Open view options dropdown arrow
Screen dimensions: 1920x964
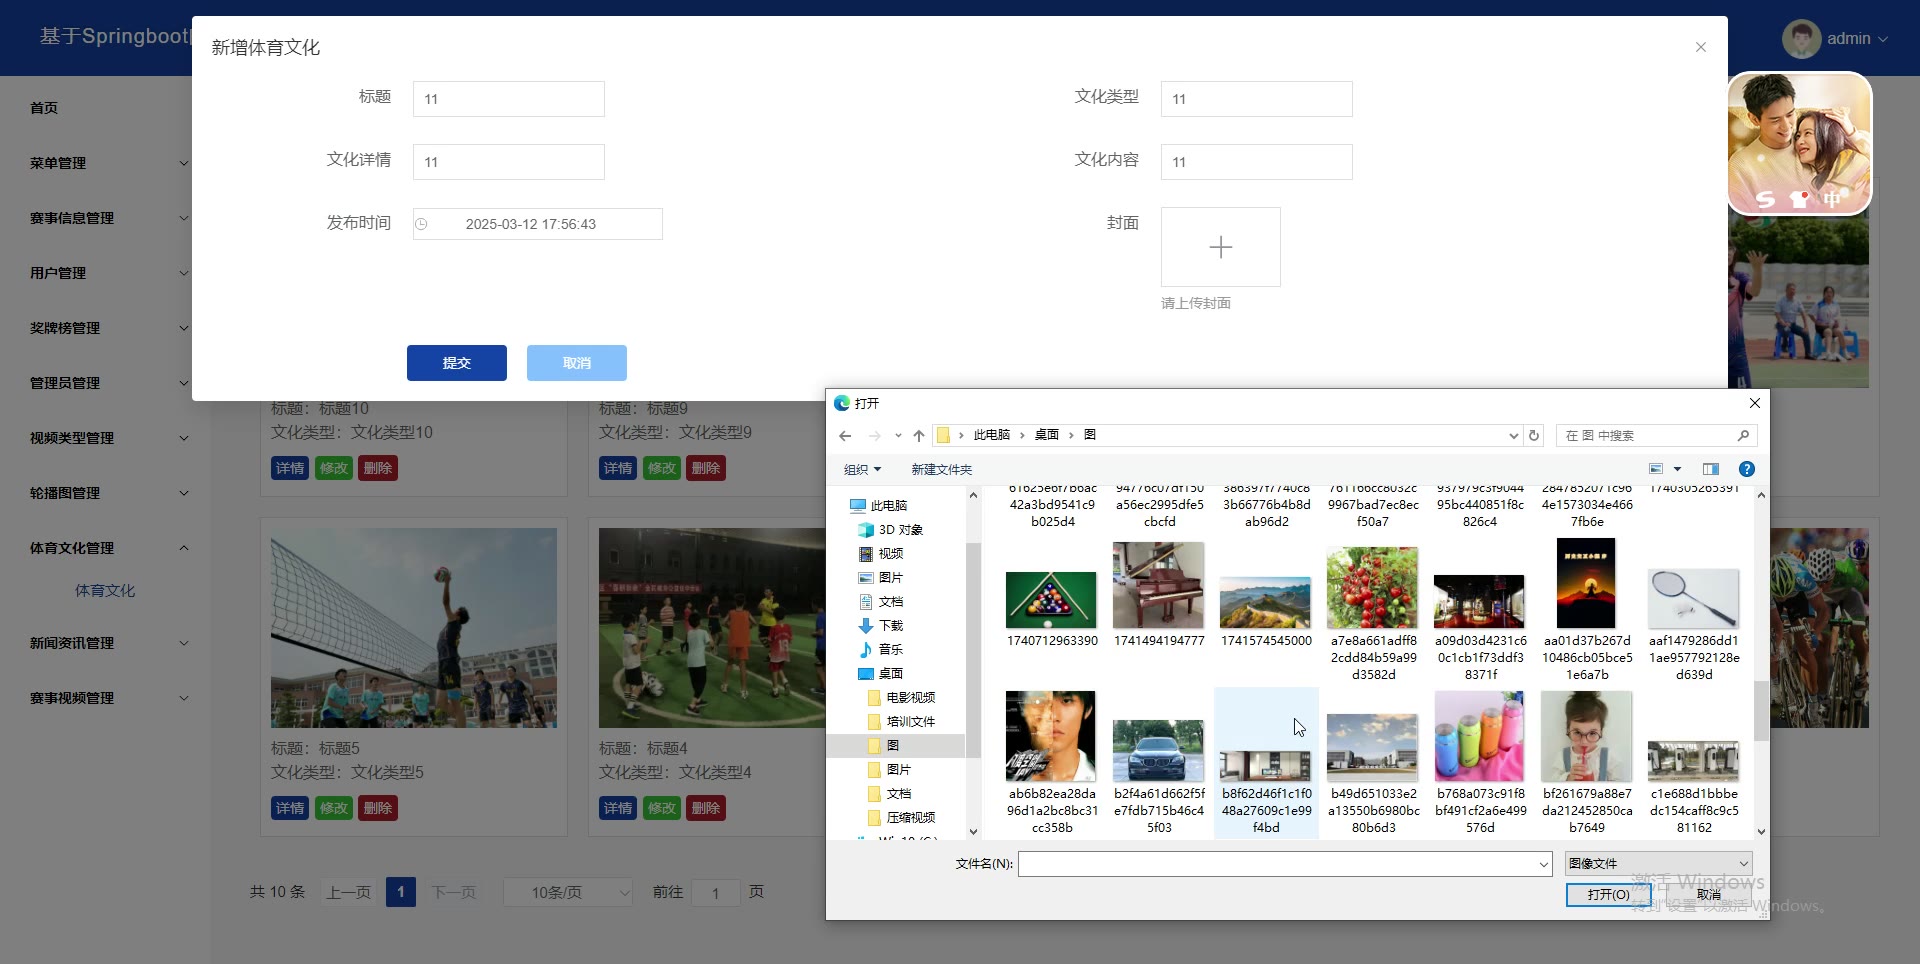tap(1677, 469)
